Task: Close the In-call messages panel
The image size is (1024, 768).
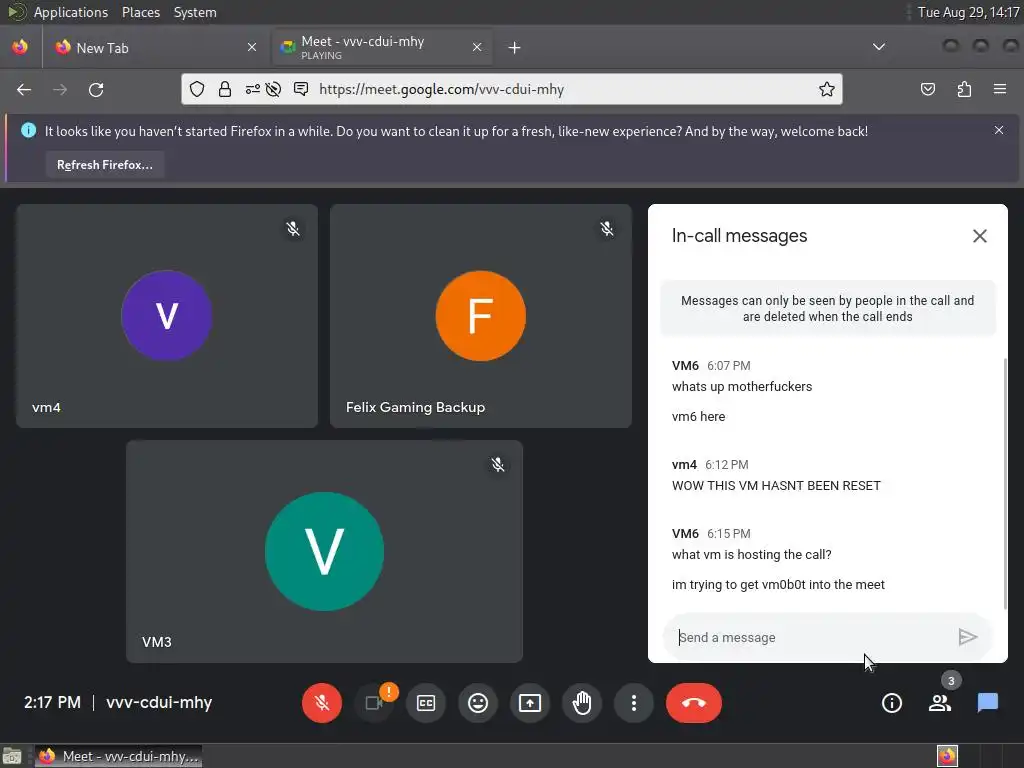Action: point(980,236)
